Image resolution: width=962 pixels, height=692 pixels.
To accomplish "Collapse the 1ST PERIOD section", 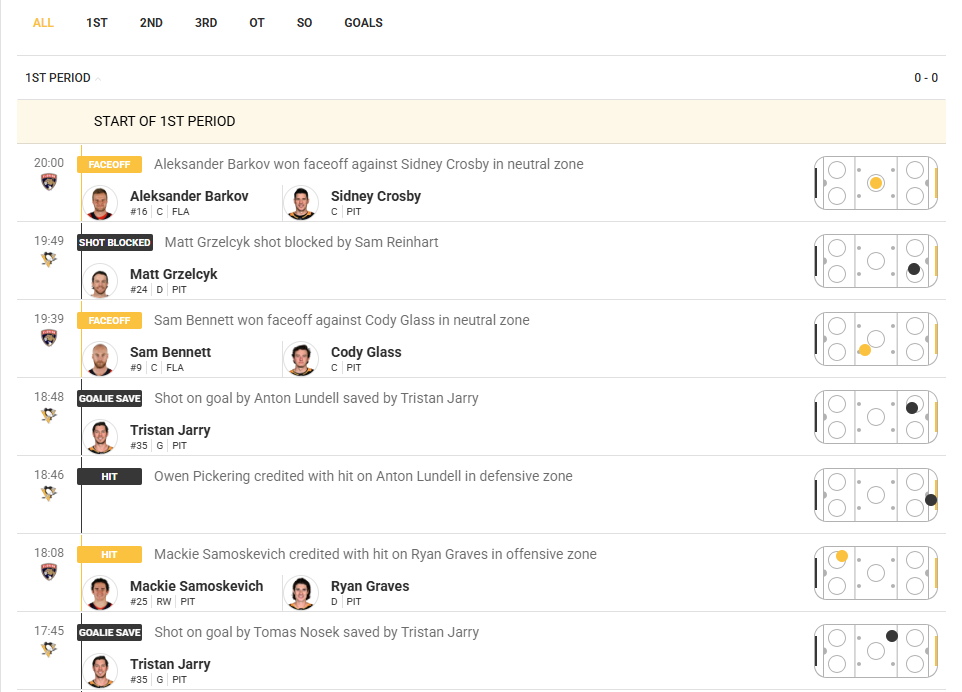I will tap(63, 78).
